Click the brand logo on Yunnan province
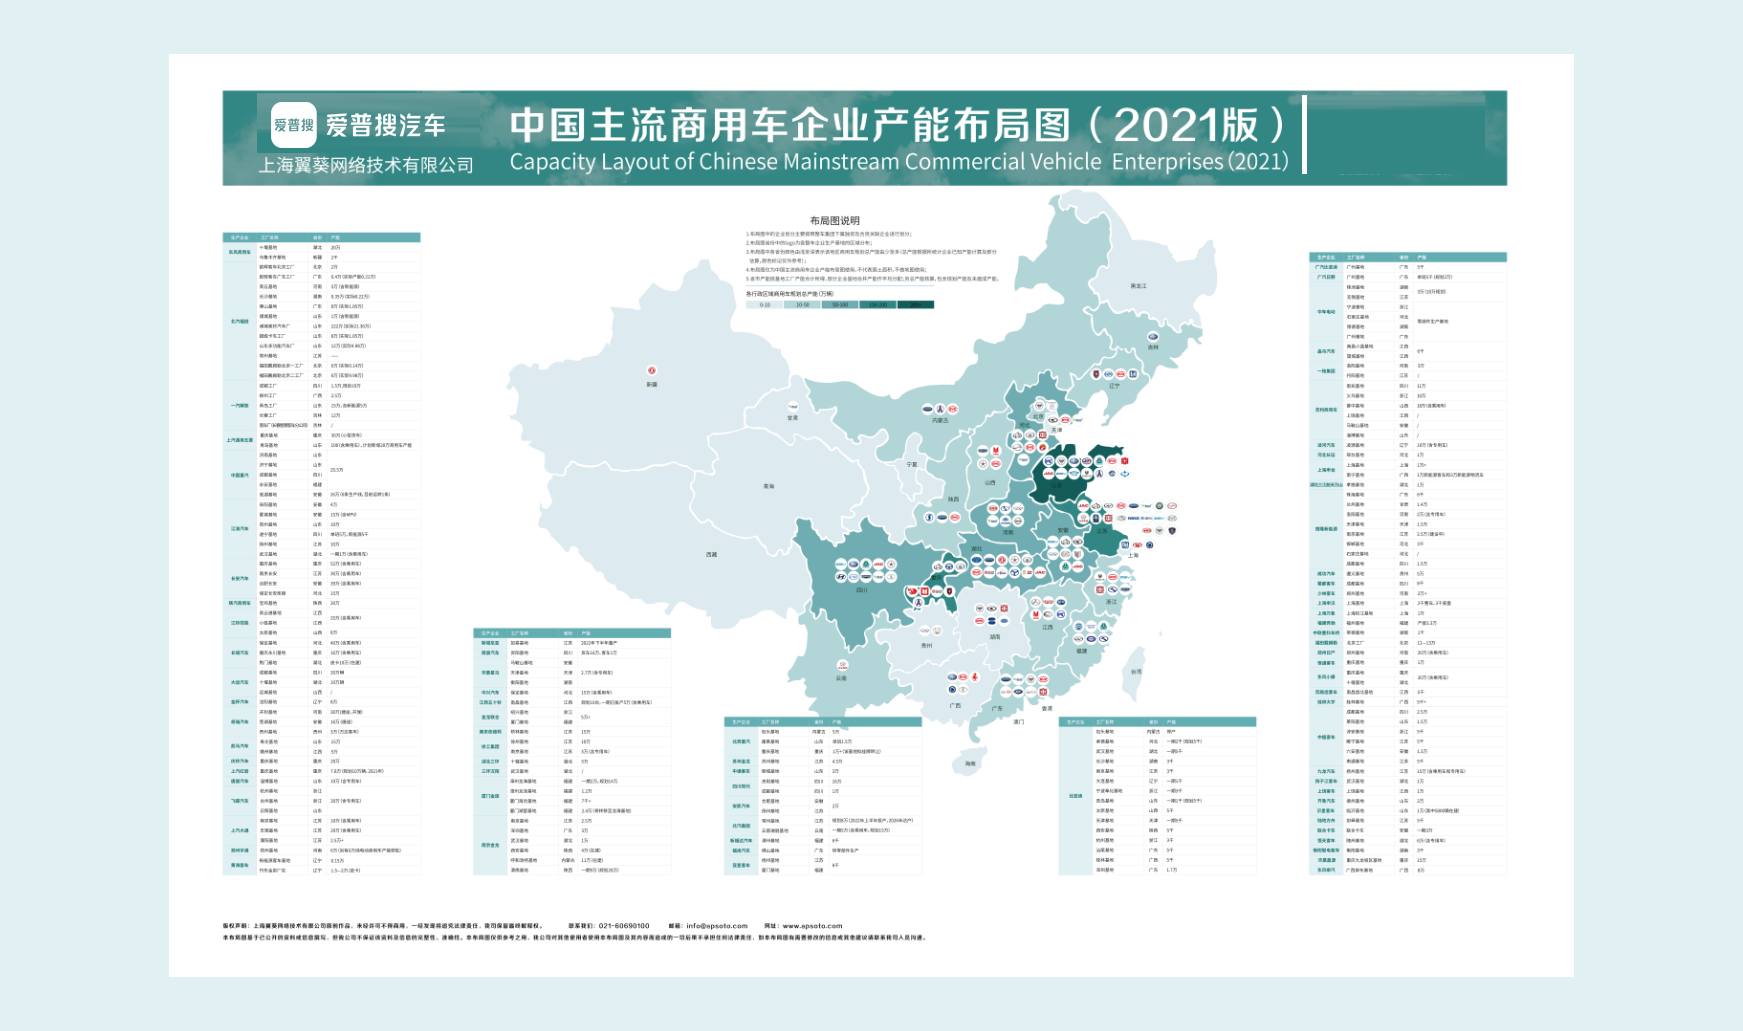This screenshot has width=1743, height=1031. tap(842, 666)
